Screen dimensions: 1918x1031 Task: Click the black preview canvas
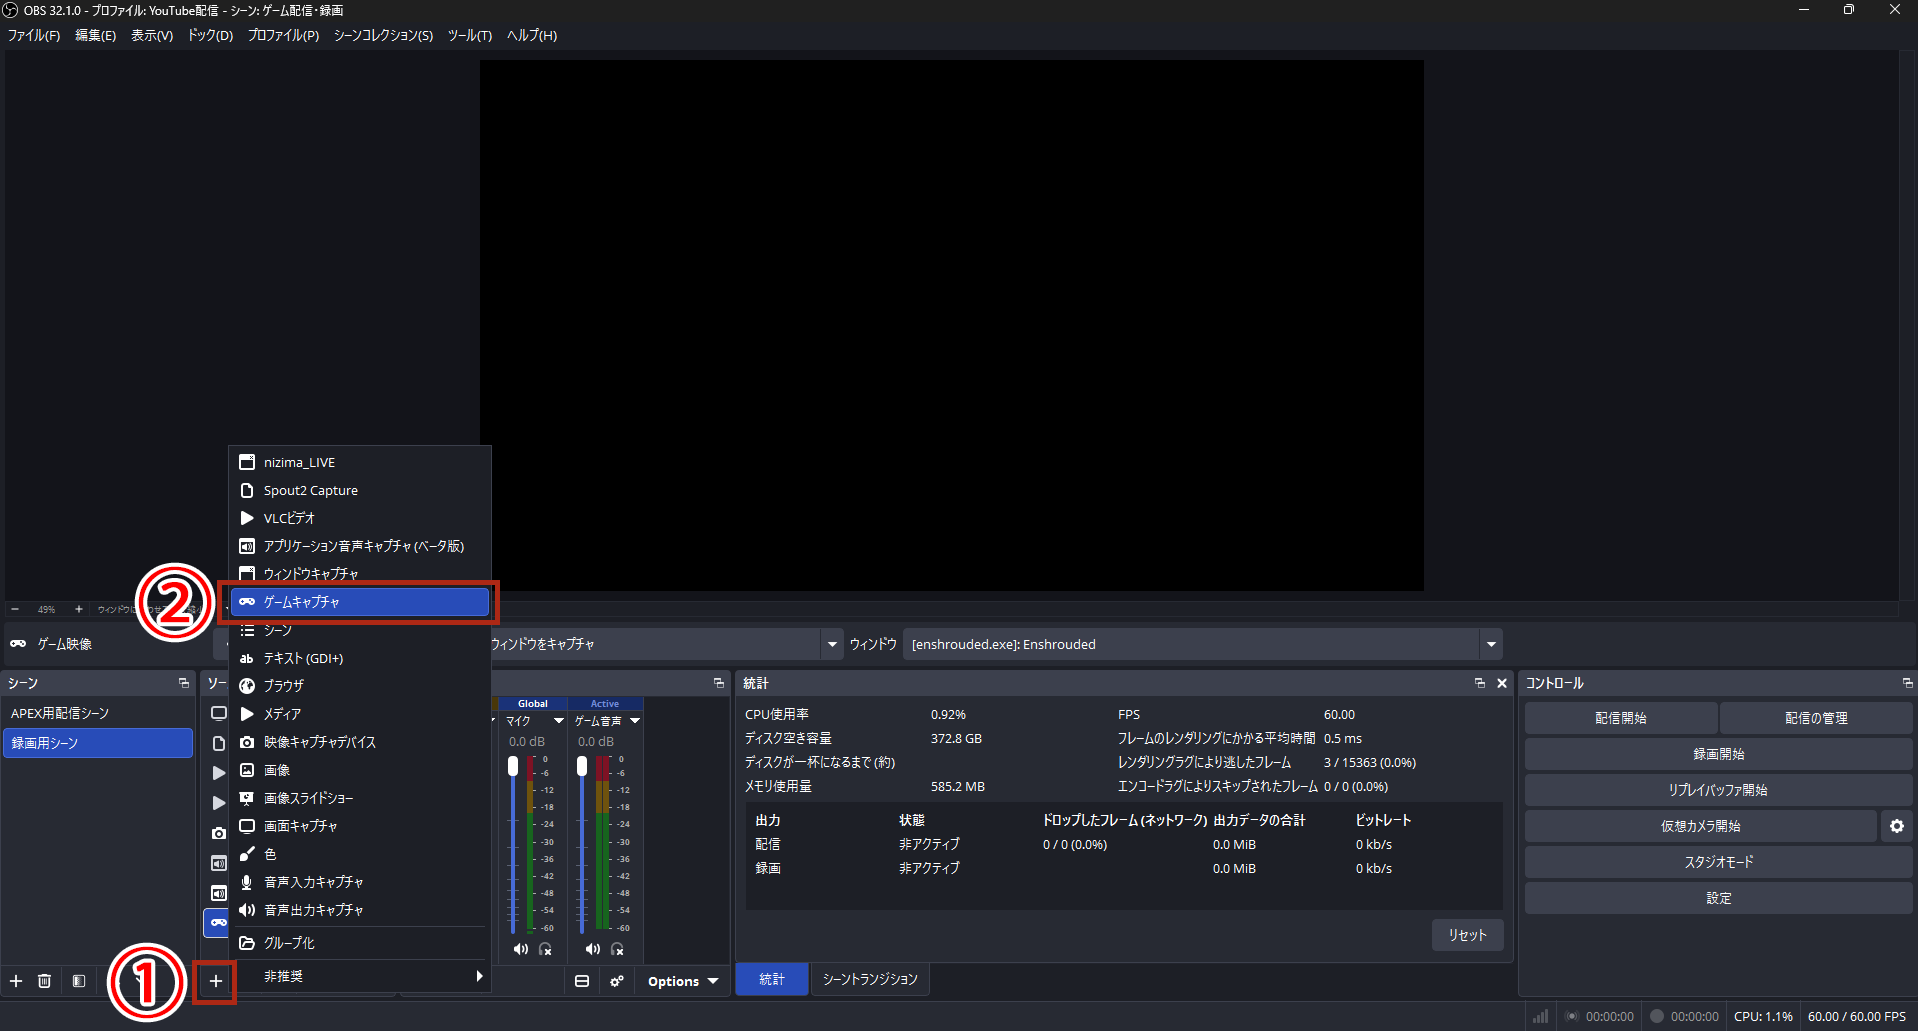[952, 325]
